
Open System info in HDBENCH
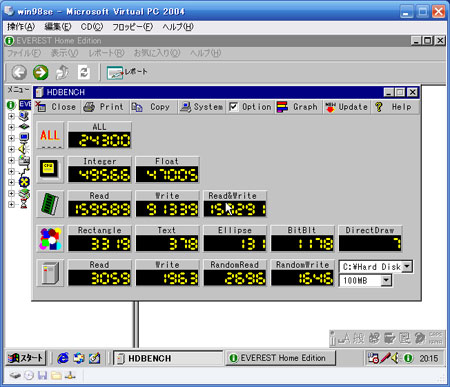click(x=202, y=107)
